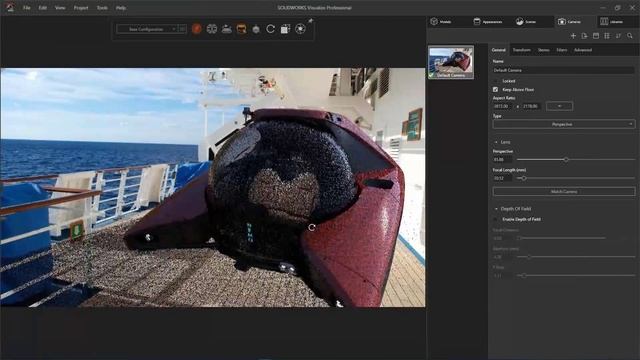Viewport: 640px width, 360px height.
Task: Click the small sphere icon in main toolbar
Action: click(x=256, y=29)
